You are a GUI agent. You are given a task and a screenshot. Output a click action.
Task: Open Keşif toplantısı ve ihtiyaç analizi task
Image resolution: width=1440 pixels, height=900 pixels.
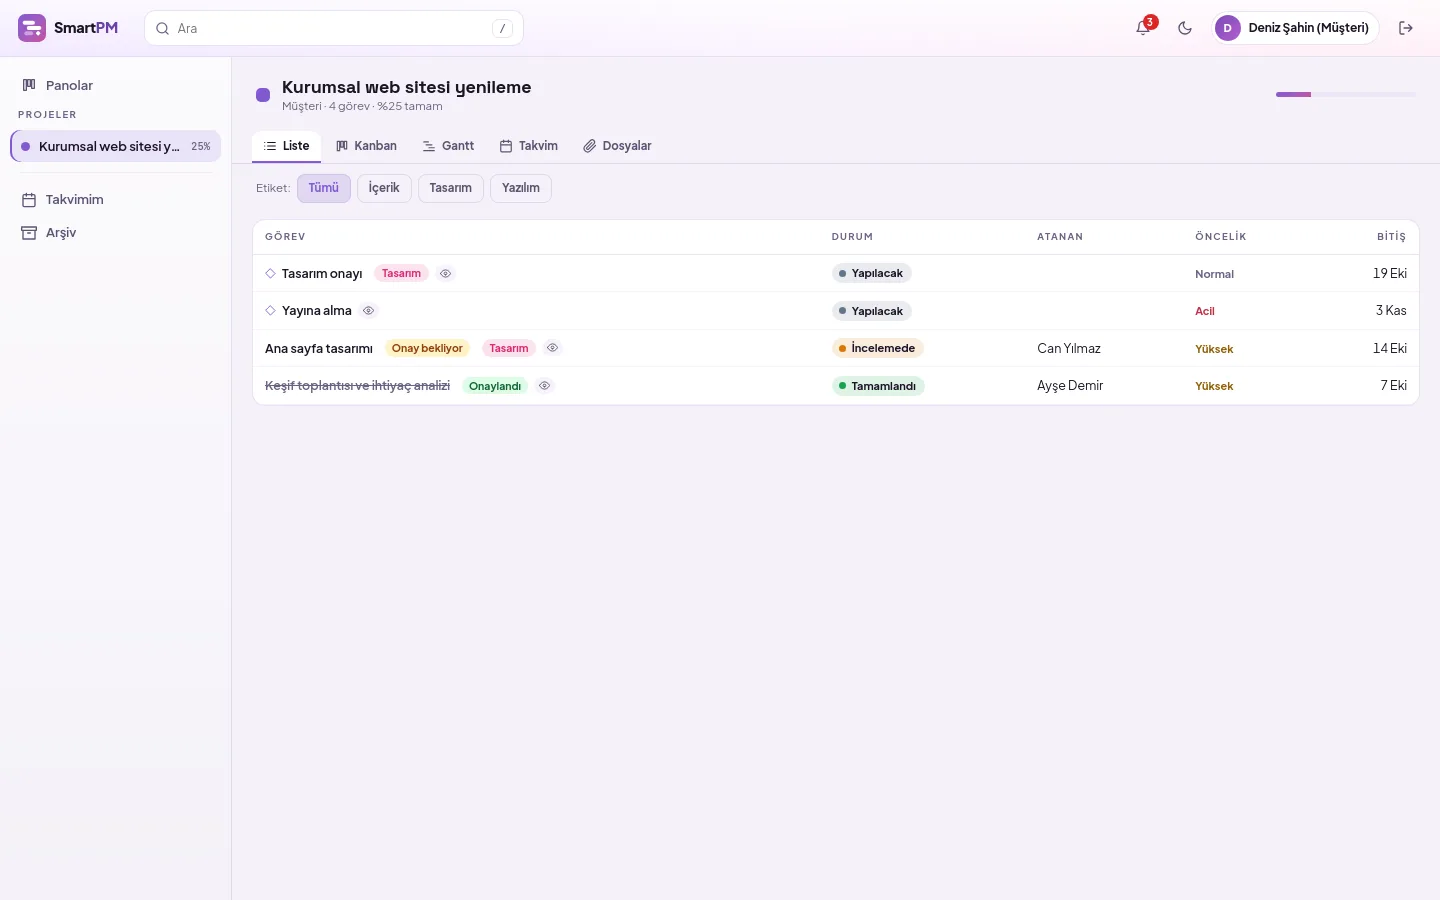tap(357, 386)
